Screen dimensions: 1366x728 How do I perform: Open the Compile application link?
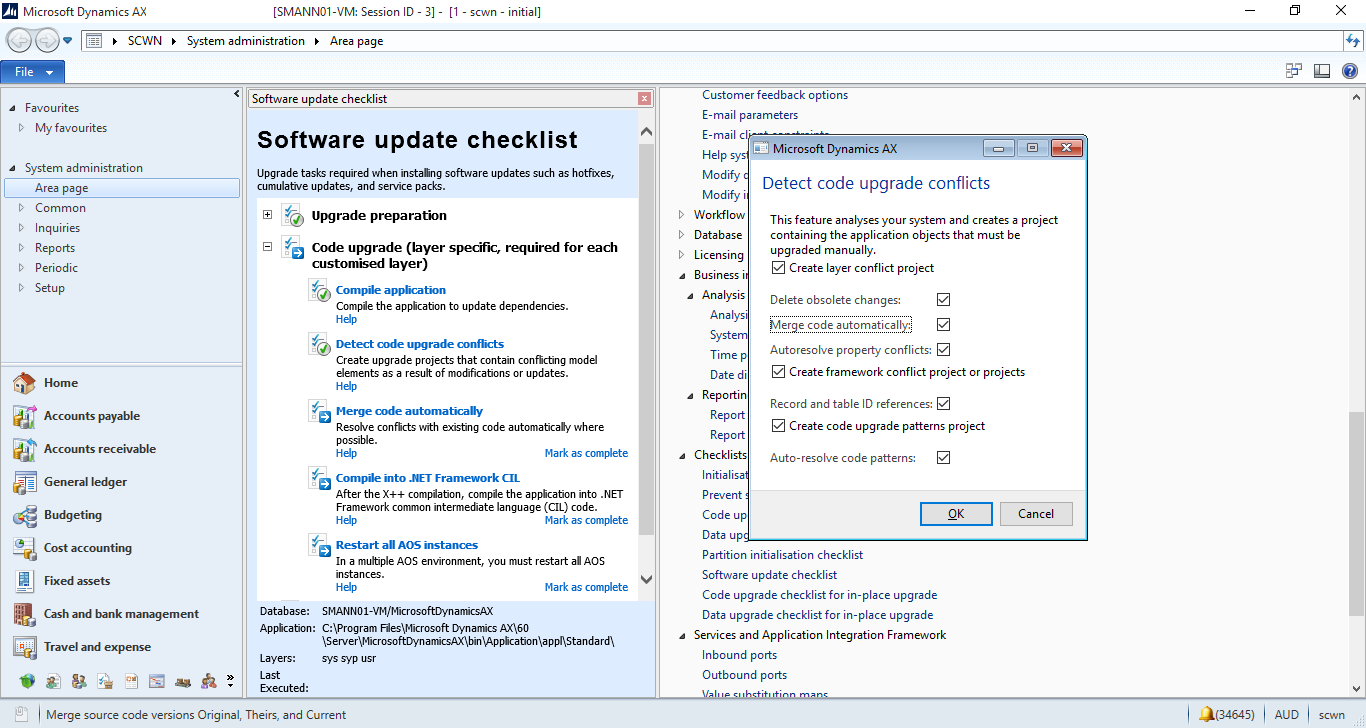pos(391,290)
